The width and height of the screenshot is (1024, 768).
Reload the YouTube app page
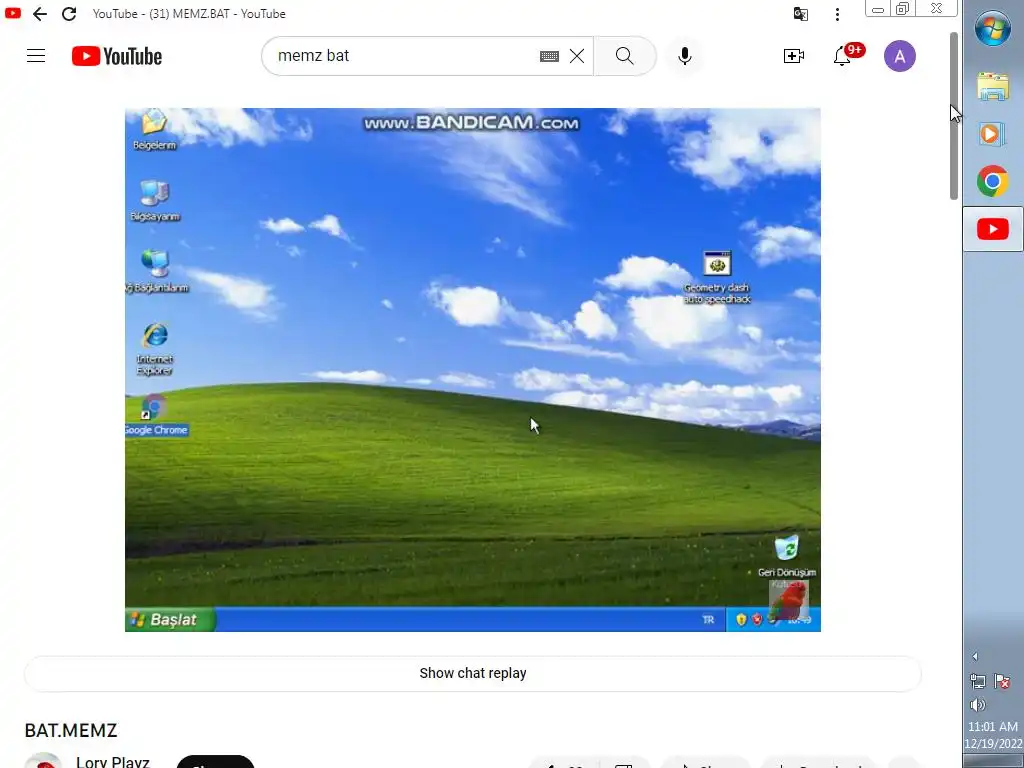(x=69, y=14)
